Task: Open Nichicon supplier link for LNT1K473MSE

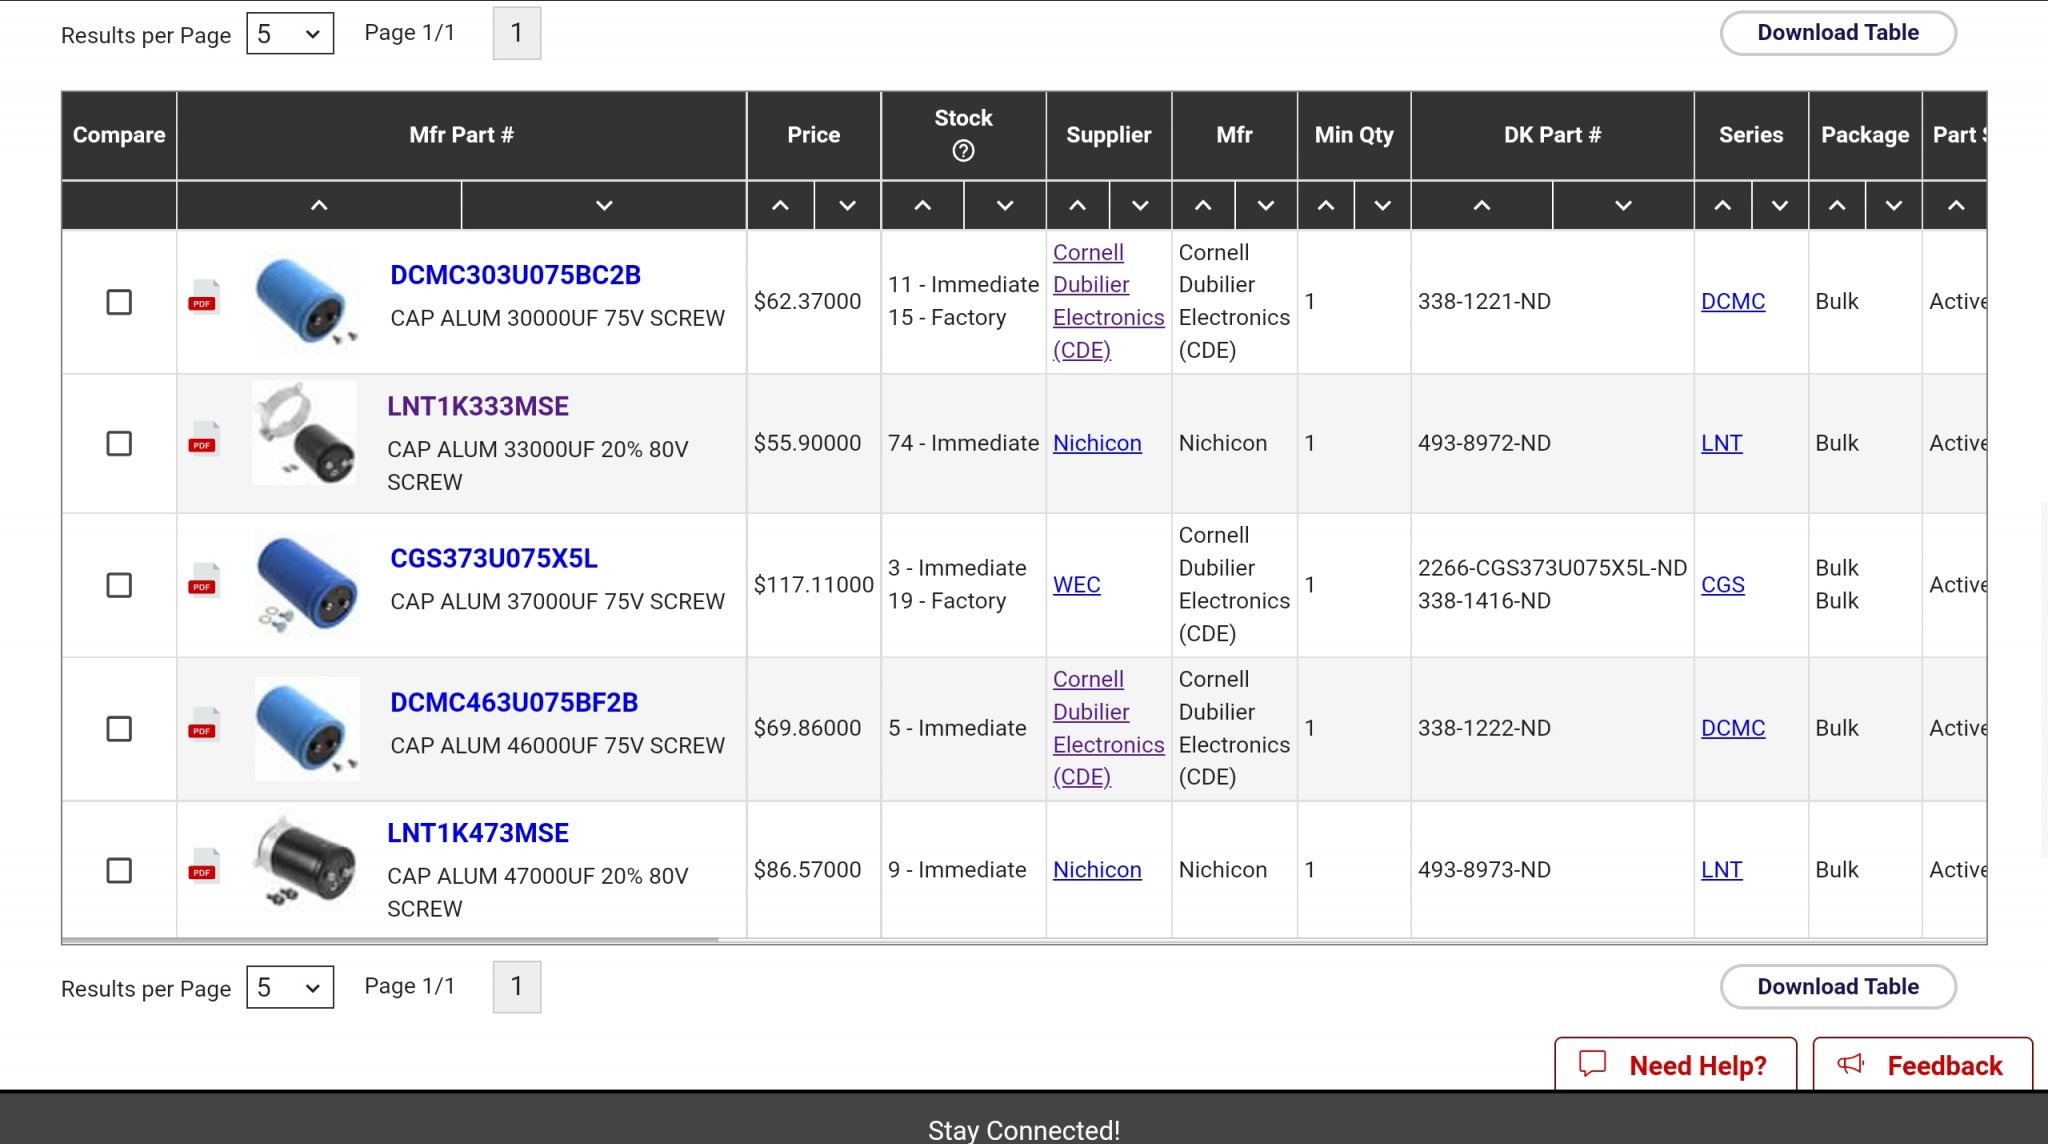Action: click(x=1097, y=870)
